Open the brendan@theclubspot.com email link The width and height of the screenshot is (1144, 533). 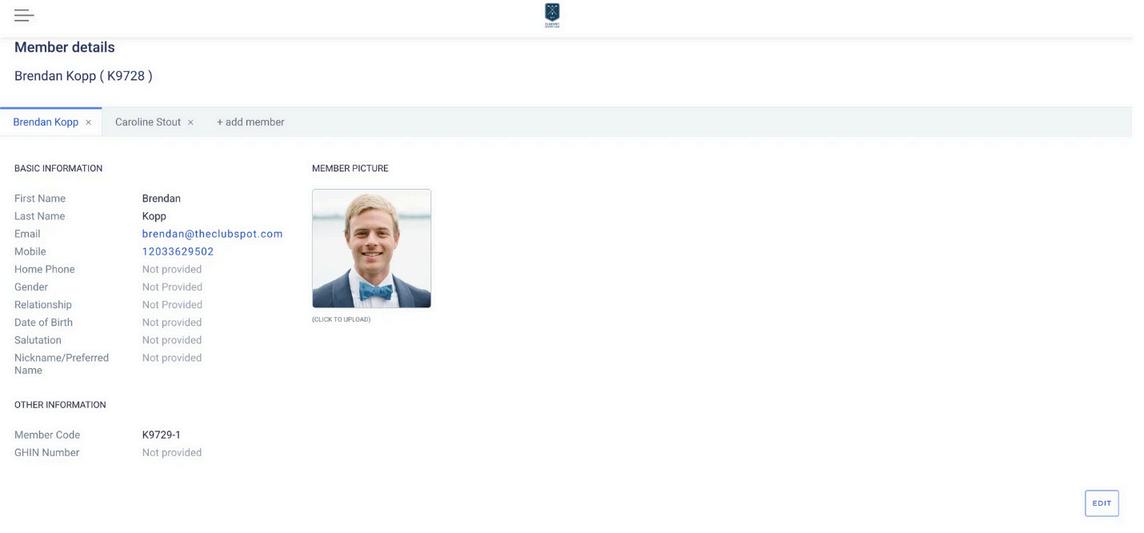(x=212, y=234)
